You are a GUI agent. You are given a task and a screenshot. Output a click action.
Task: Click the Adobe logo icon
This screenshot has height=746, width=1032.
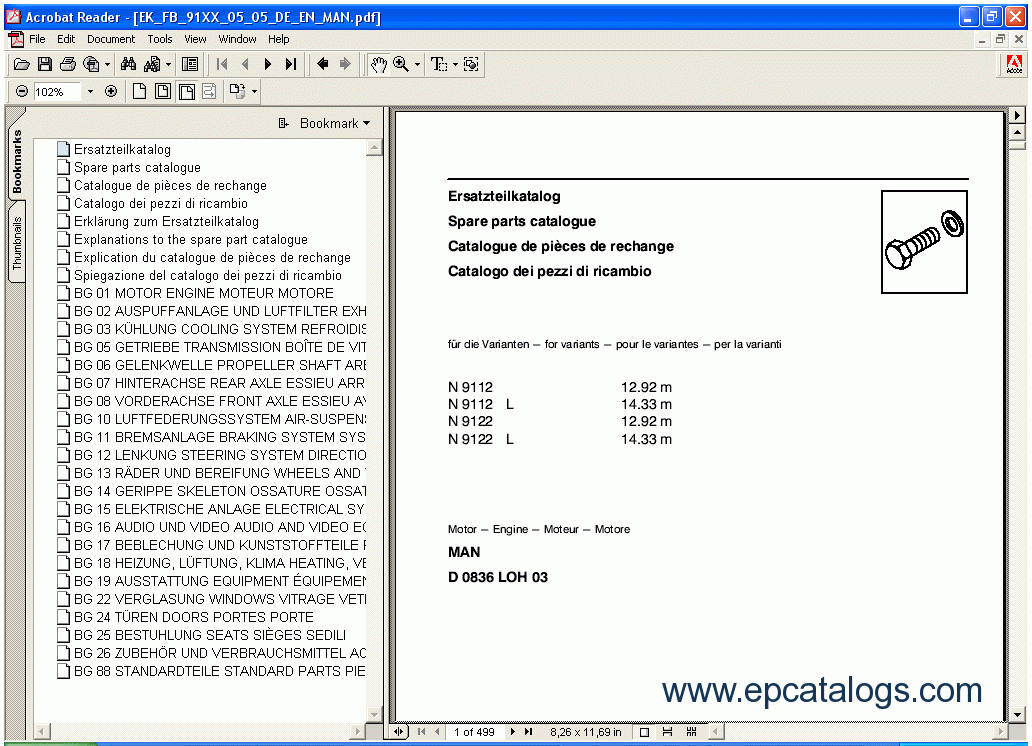pos(1014,65)
